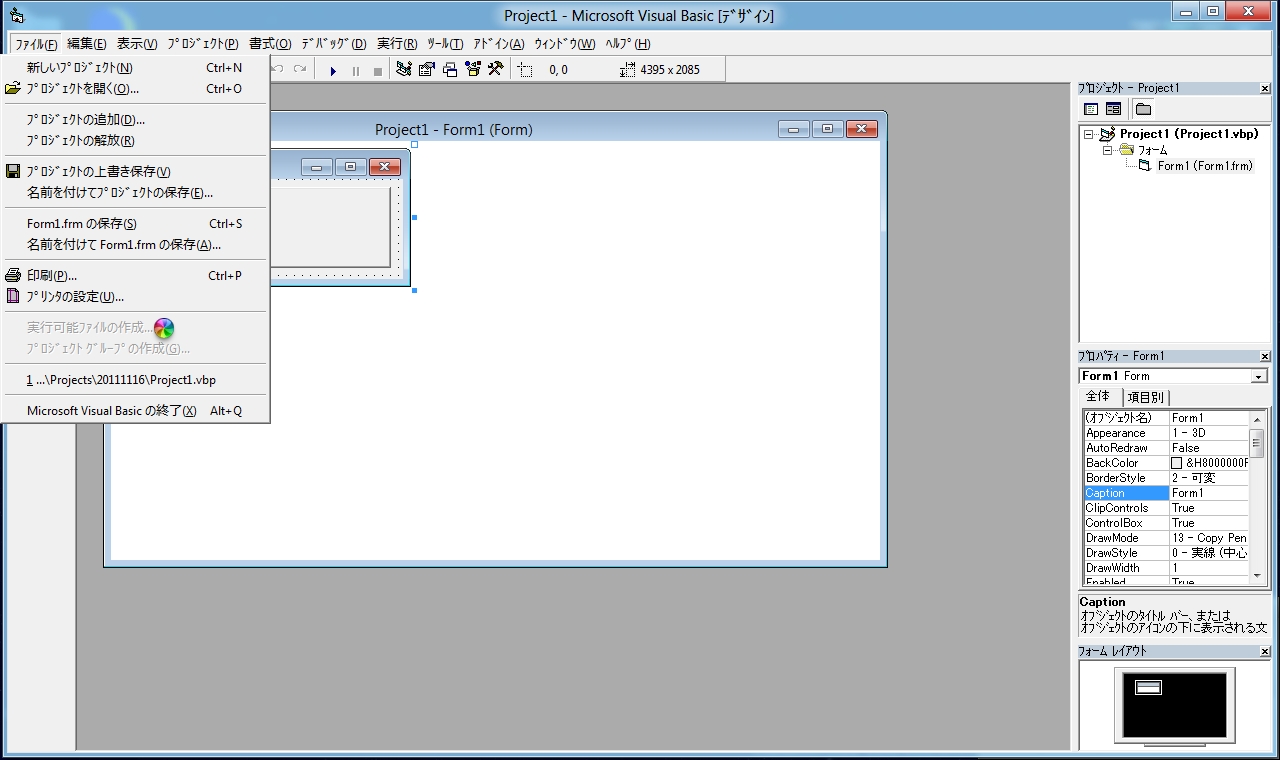Close the Project Explorer panel
Image resolution: width=1280 pixels, height=760 pixels.
pyautogui.click(x=1265, y=88)
